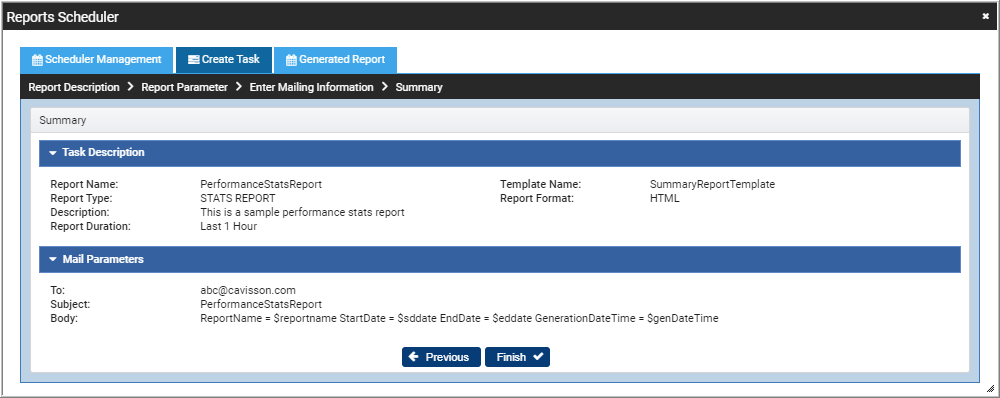Viewport: 1000px width, 398px height.
Task: Switch to the Create Task tab
Action: click(x=224, y=59)
